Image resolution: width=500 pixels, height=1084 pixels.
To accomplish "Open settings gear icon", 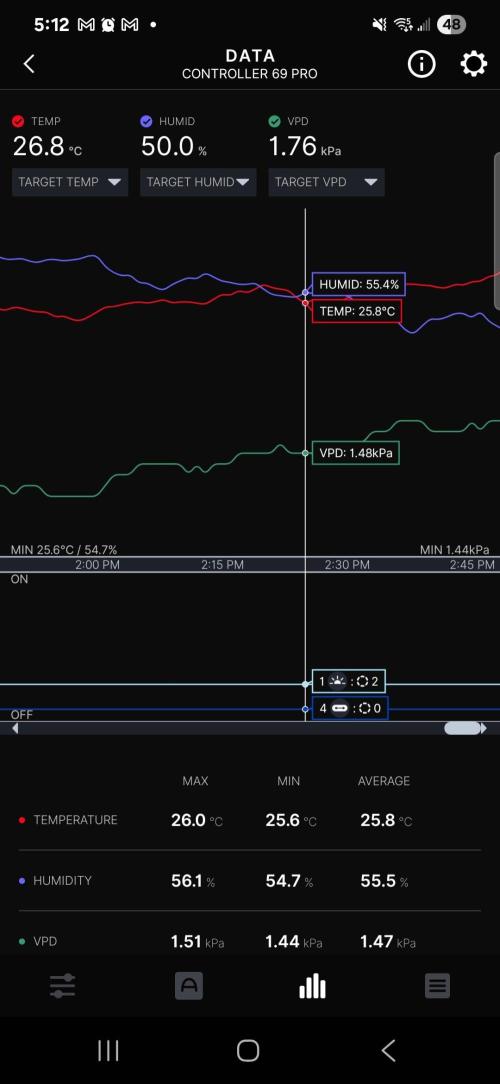I will coord(474,64).
